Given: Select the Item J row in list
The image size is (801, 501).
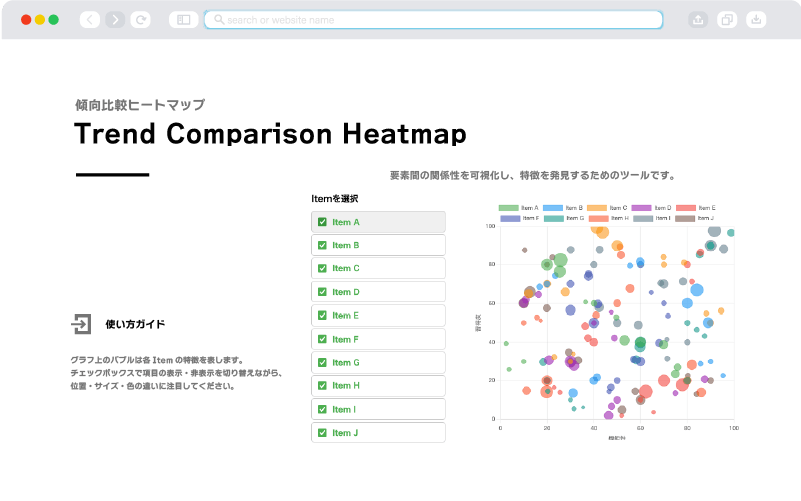Looking at the screenshot, I should [378, 433].
